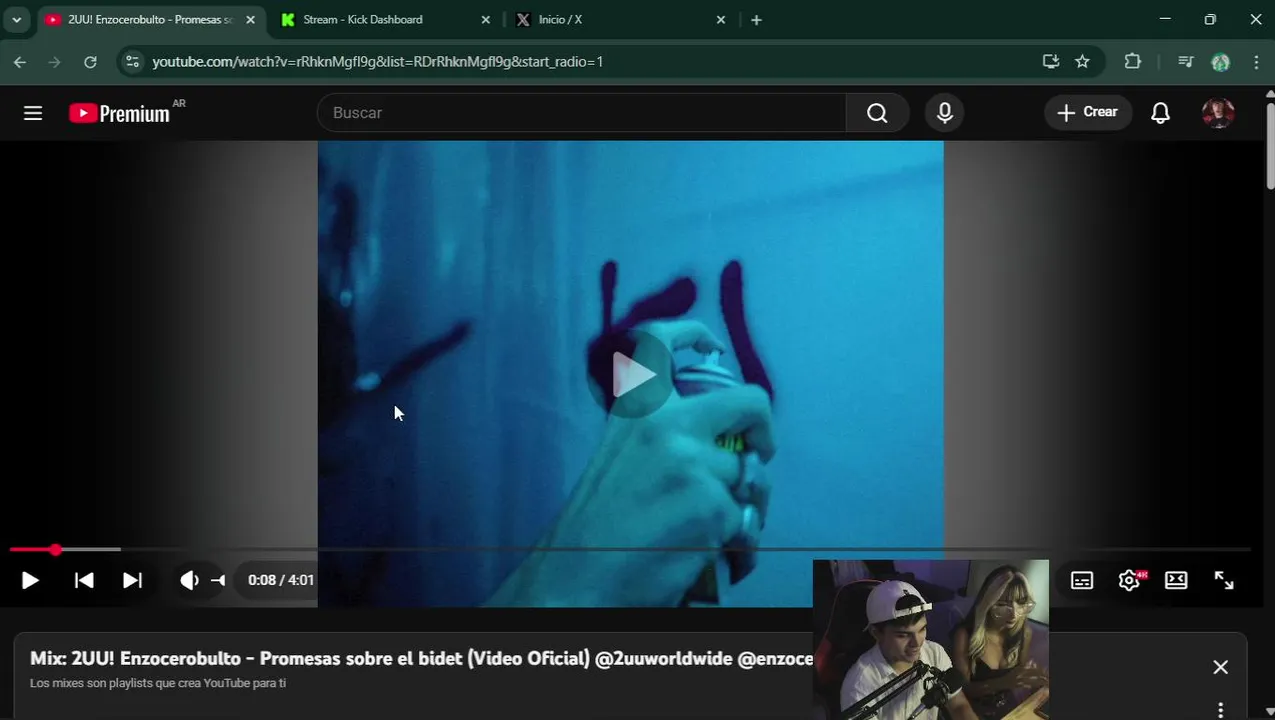Open notifications bell
Image resolution: width=1275 pixels, height=720 pixels.
pyautogui.click(x=1160, y=113)
